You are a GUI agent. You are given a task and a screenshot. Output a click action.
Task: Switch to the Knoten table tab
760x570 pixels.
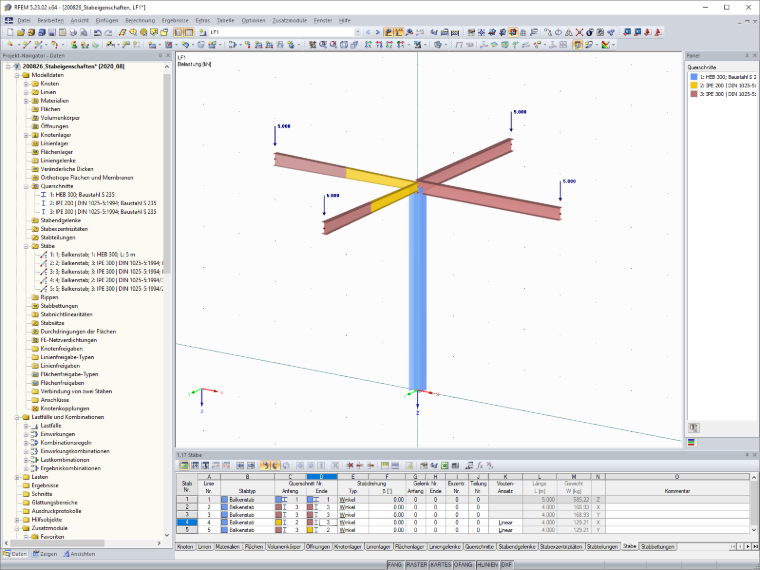click(x=185, y=547)
